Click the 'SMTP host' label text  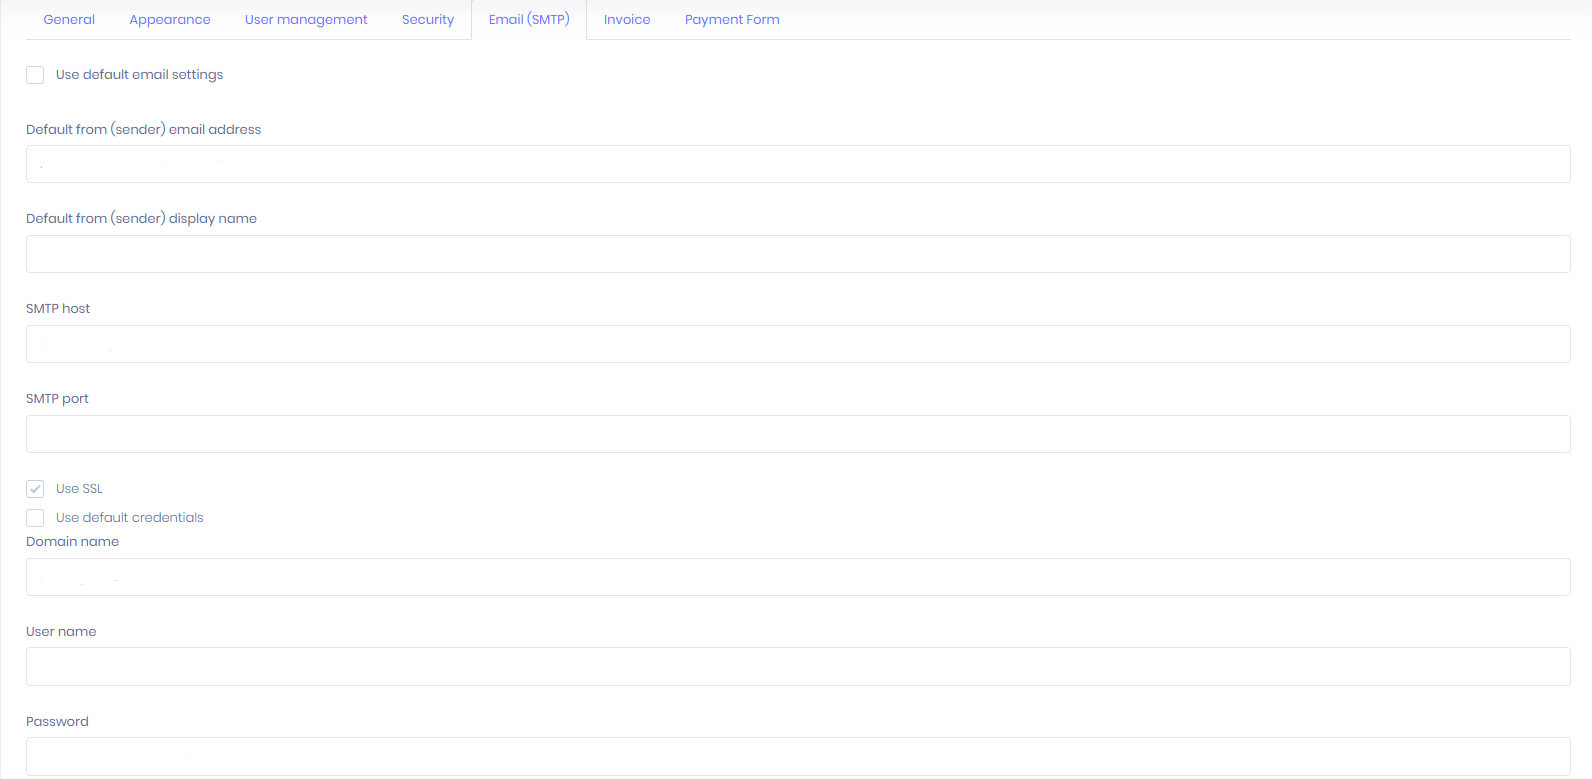pyautogui.click(x=58, y=308)
